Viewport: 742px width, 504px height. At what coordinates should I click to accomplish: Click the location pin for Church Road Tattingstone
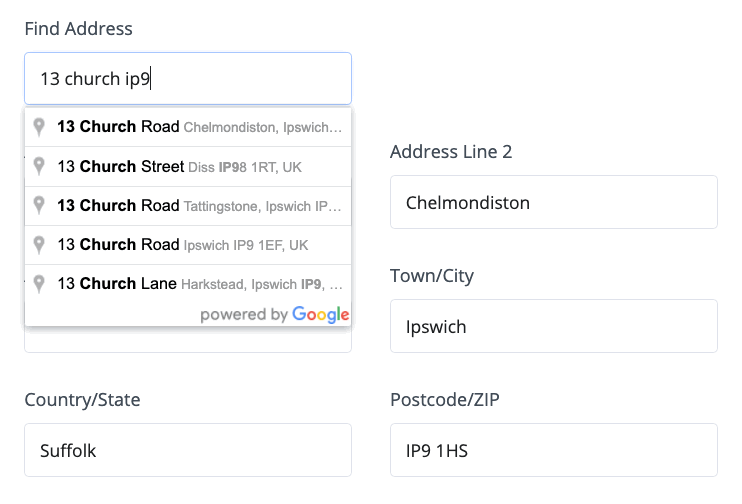[x=39, y=205]
